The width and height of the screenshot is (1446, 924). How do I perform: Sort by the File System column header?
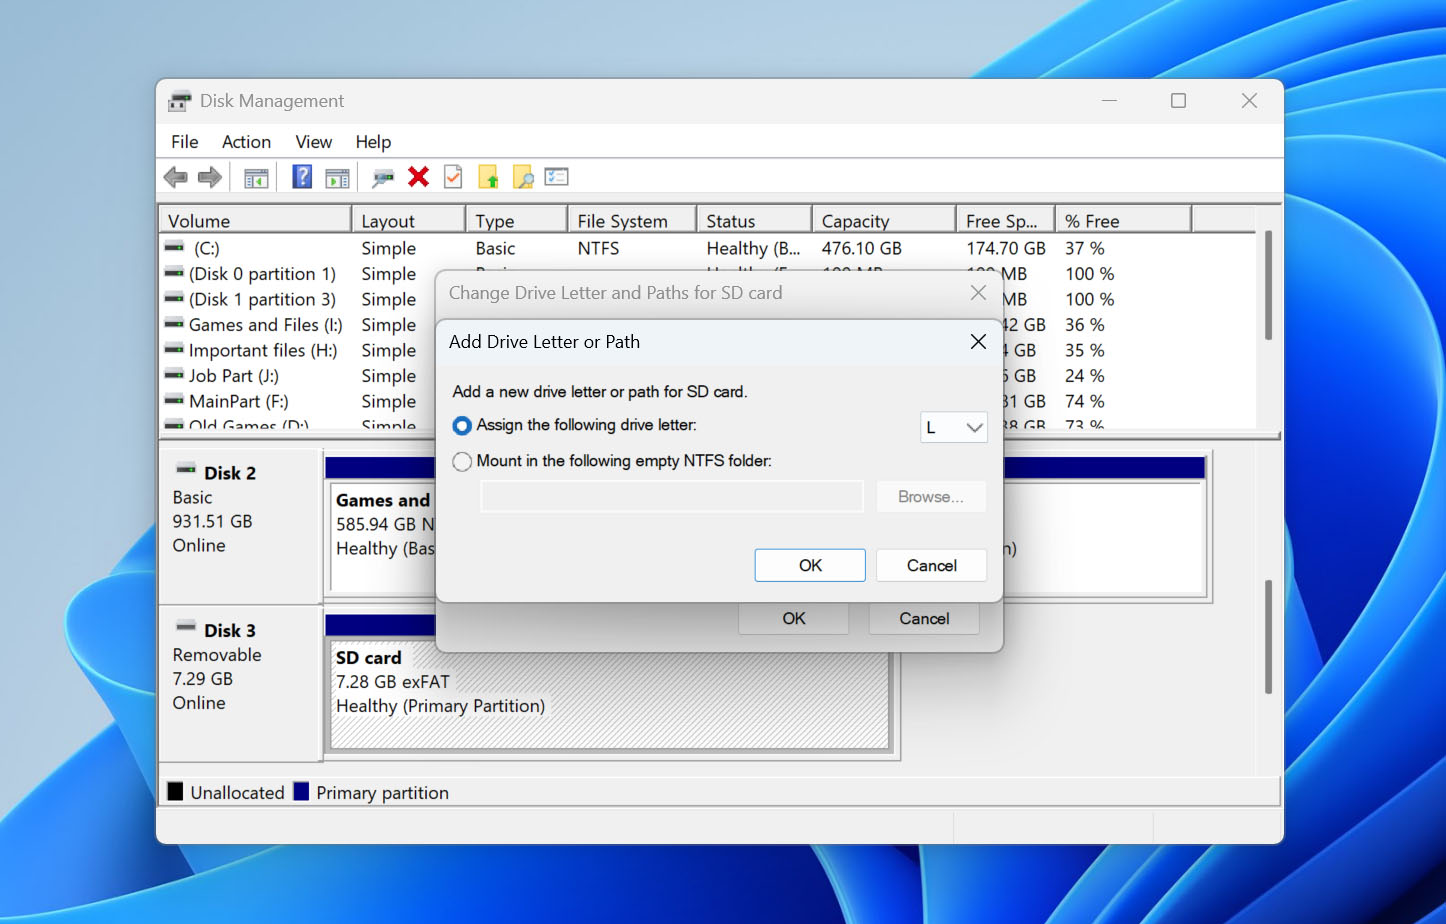point(632,221)
